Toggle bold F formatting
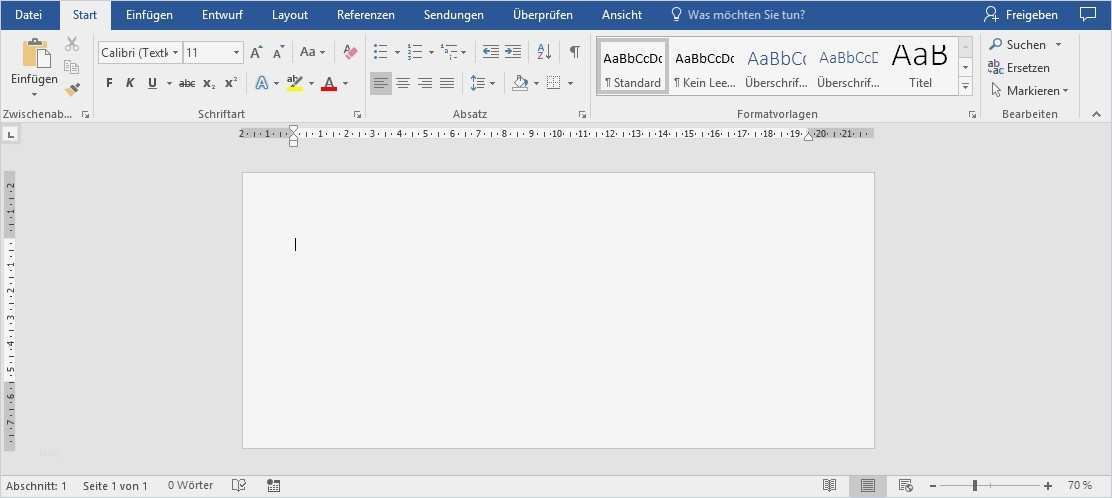 (x=109, y=84)
